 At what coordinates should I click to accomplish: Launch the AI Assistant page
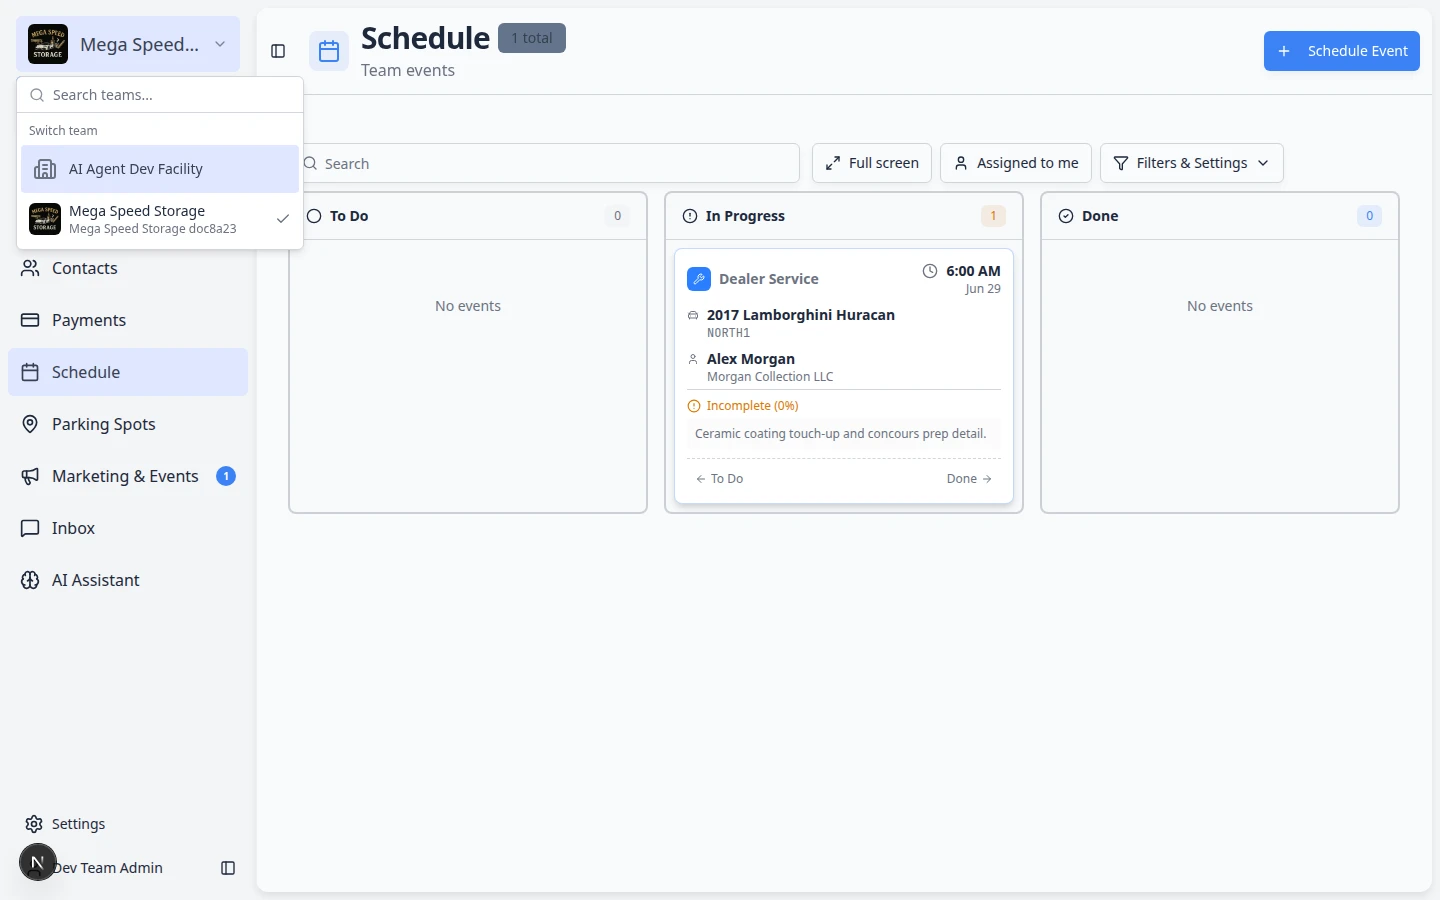tap(128, 580)
